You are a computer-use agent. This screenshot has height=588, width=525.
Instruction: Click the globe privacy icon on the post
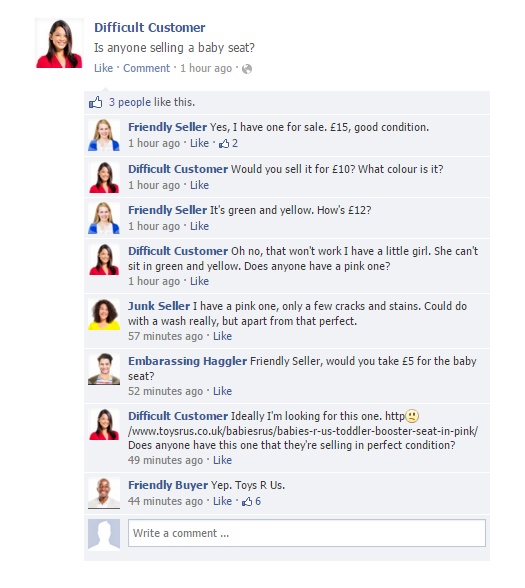click(247, 69)
